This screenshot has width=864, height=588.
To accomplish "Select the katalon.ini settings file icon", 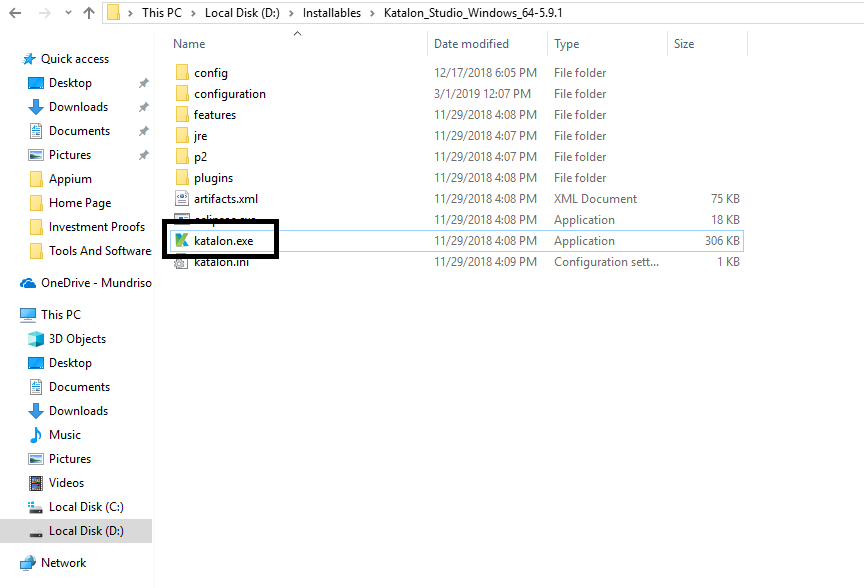I will pos(180,264).
